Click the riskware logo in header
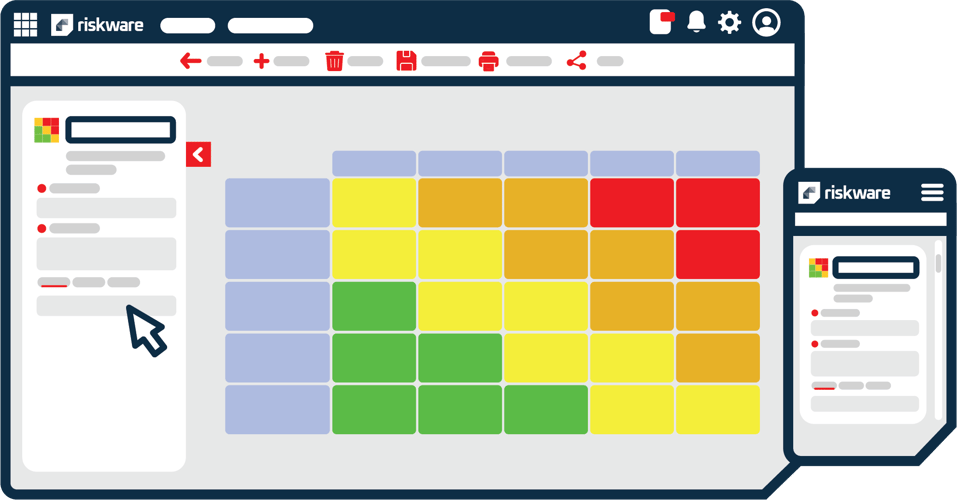Viewport: 957px width, 500px height. pyautogui.click(x=98, y=25)
